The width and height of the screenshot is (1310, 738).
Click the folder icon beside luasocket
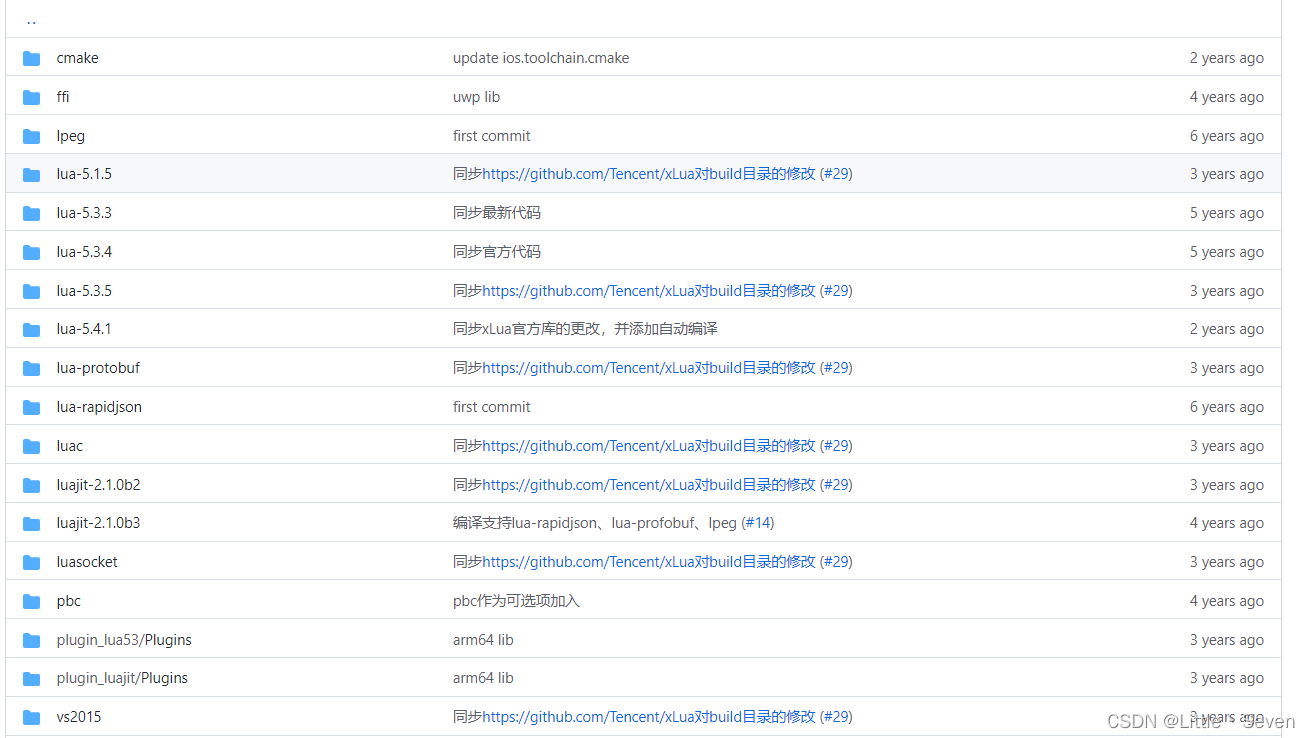pyautogui.click(x=31, y=561)
